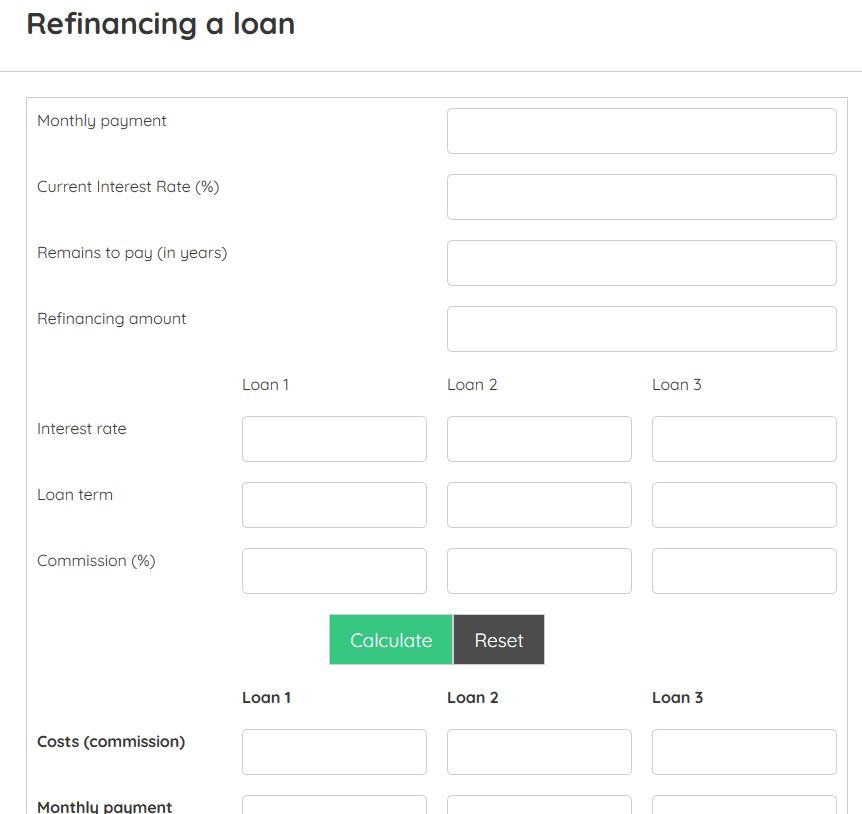Click the Loan 1 Commission (%) field
Image resolution: width=862 pixels, height=814 pixels.
[334, 571]
